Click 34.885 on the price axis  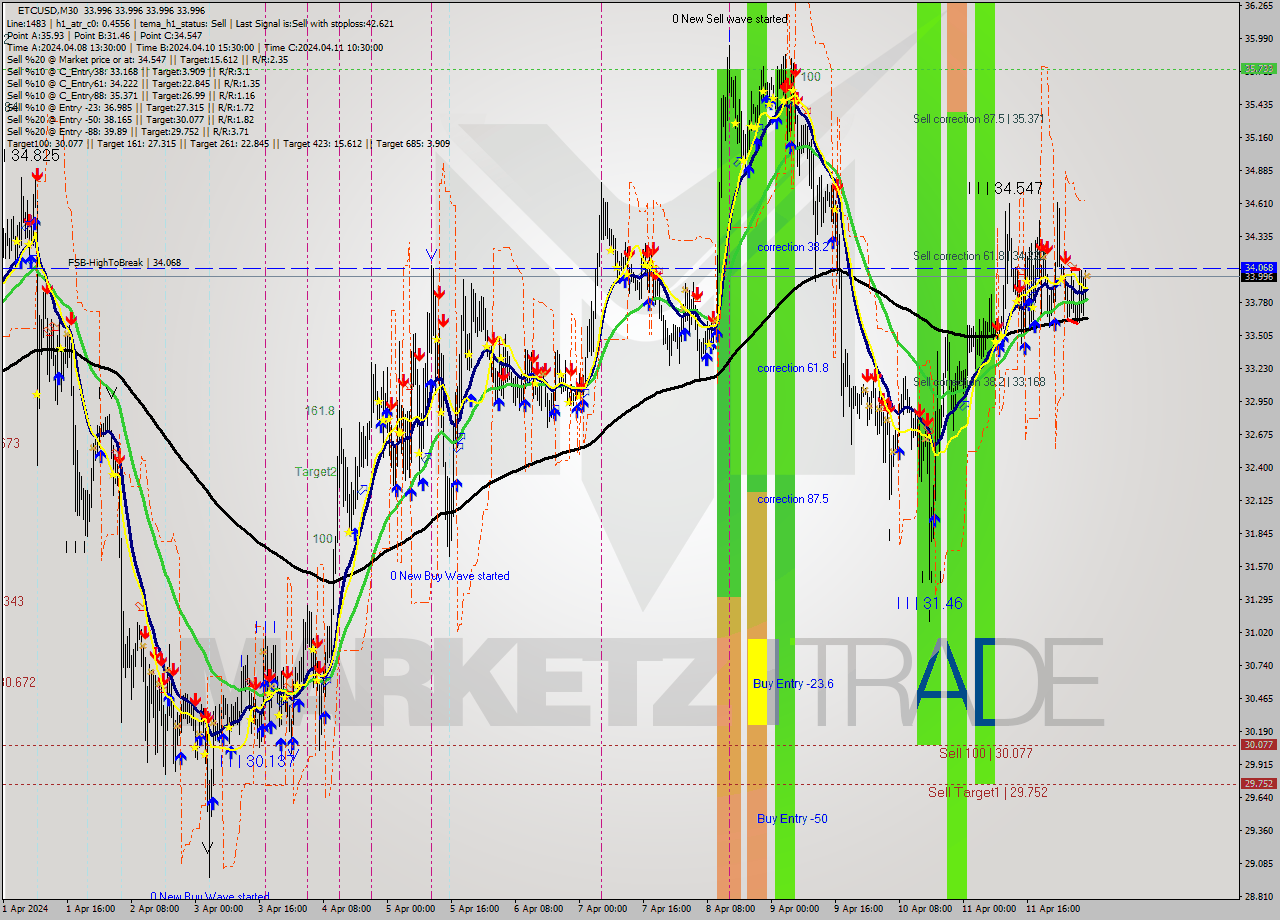(x=1258, y=171)
